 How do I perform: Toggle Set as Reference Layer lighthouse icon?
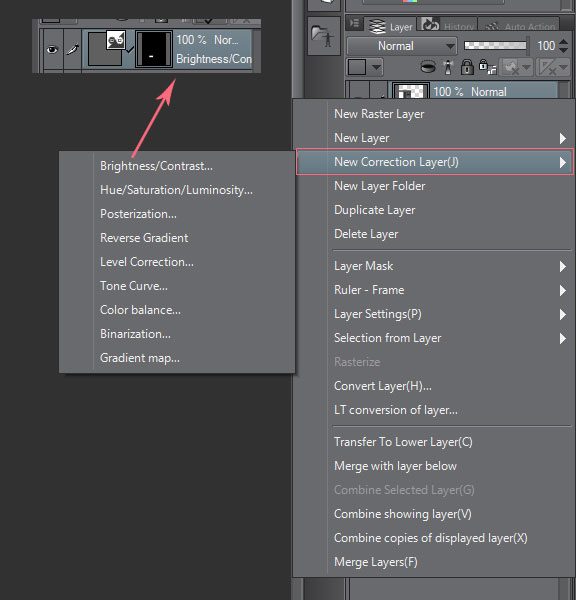(448, 67)
